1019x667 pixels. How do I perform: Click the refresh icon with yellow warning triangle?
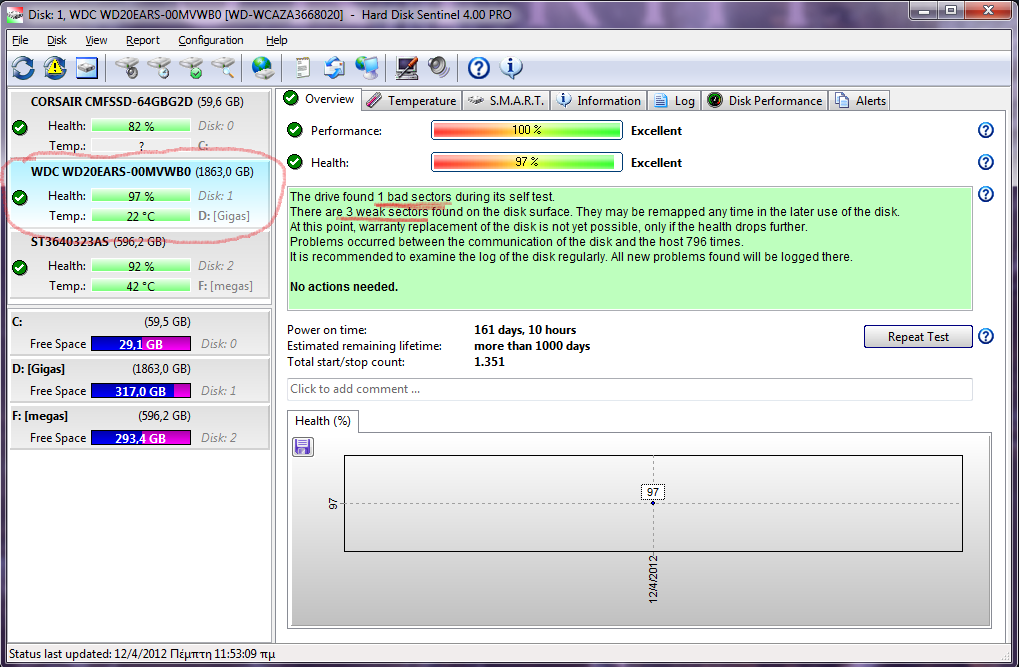pyautogui.click(x=55, y=68)
